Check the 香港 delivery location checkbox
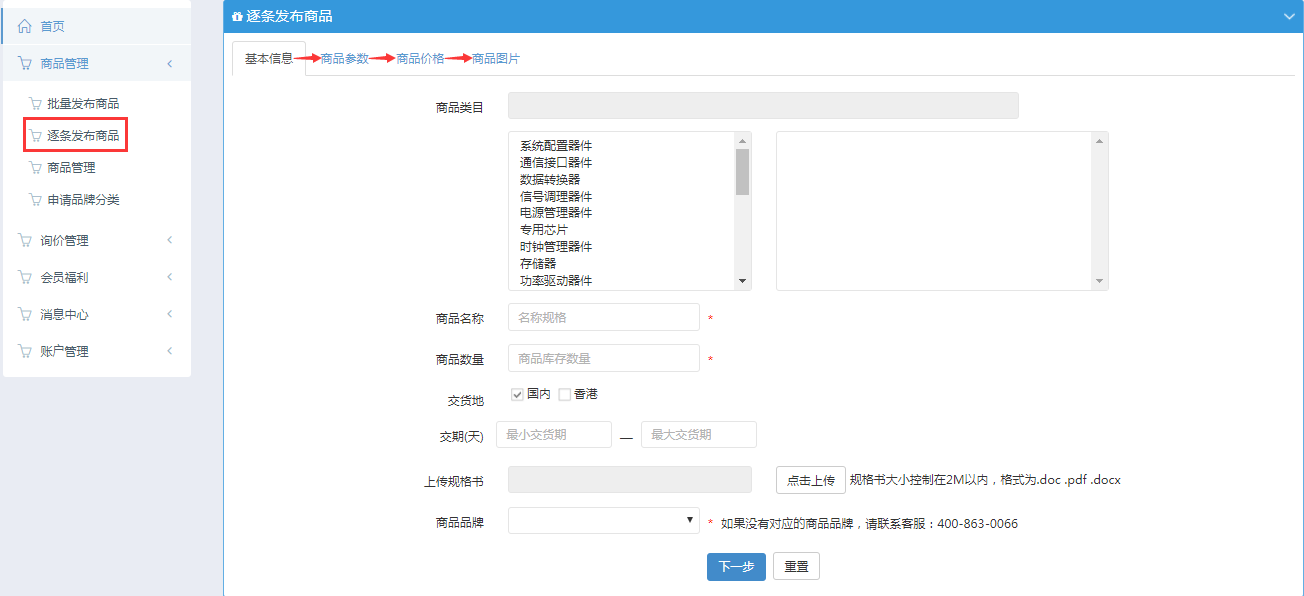Image resolution: width=1304 pixels, height=596 pixels. (564, 394)
